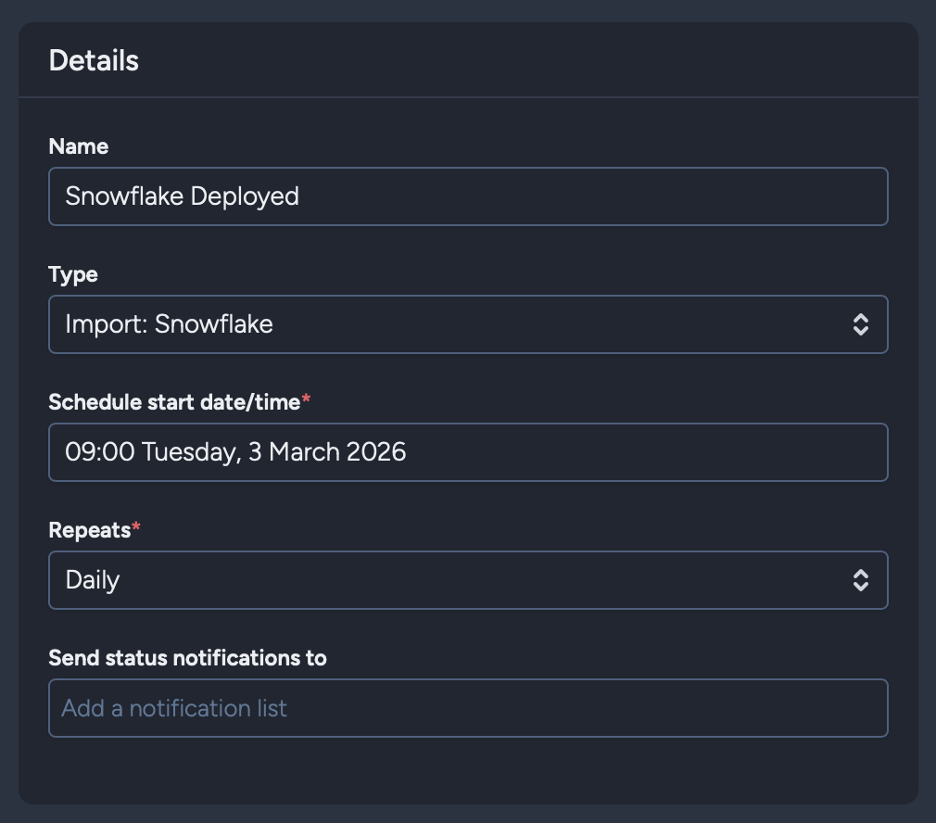
Task: Focus the Add a notification list field
Action: point(467,708)
